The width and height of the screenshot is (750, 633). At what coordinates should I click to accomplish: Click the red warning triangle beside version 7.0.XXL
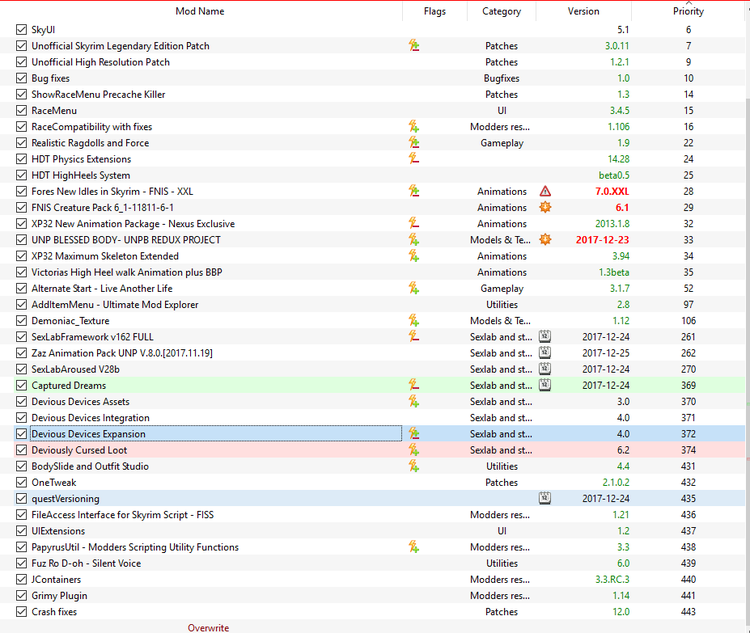click(x=545, y=191)
